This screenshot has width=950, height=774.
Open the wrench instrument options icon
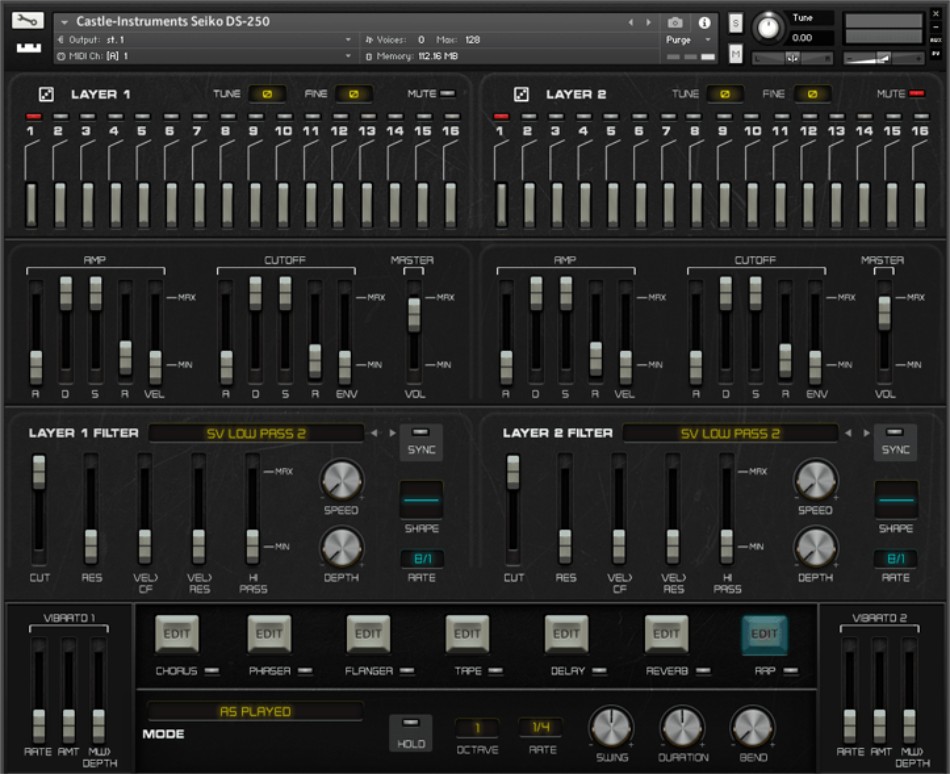click(x=27, y=21)
